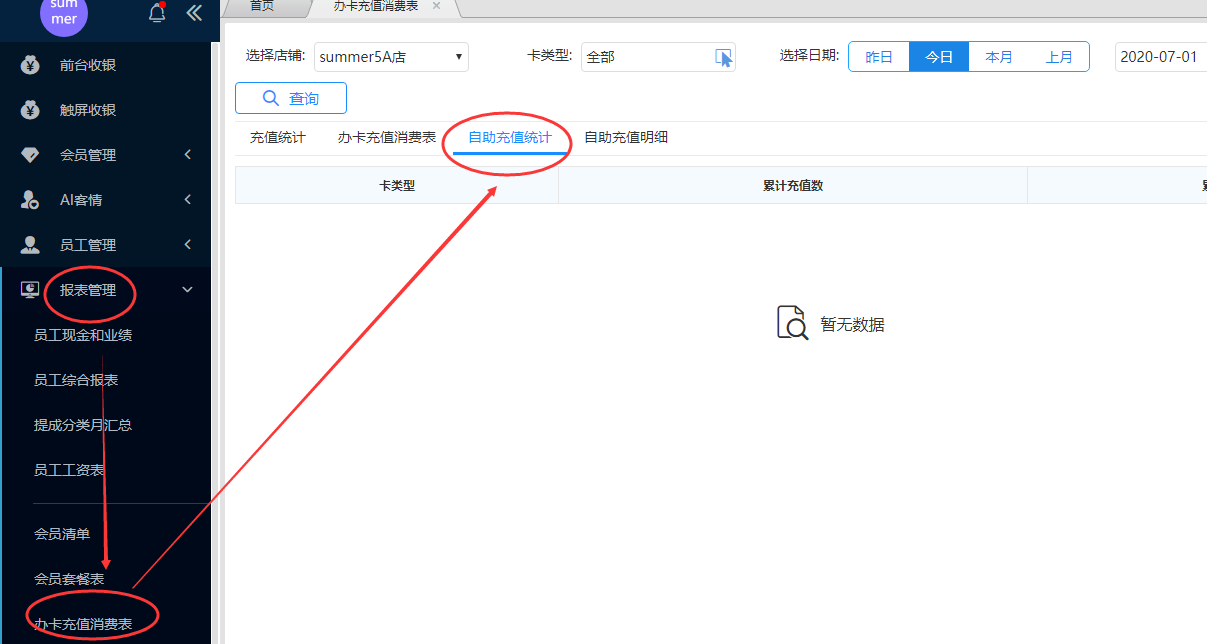
Task: Expand 员工管理 menu chevron
Action: coord(188,245)
